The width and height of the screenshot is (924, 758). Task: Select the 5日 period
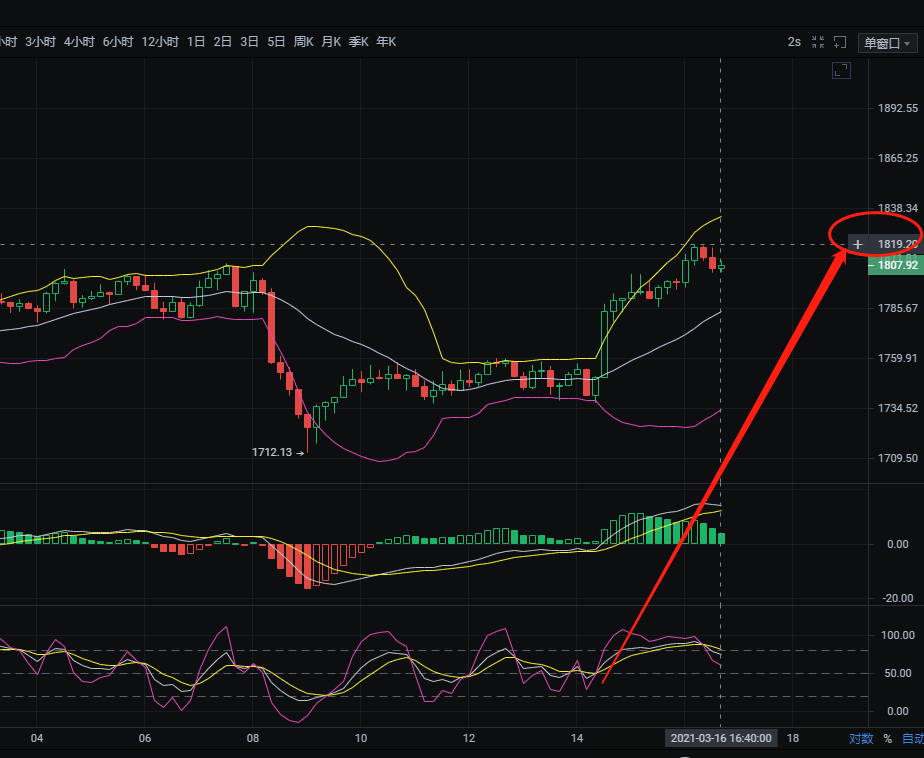tap(276, 42)
